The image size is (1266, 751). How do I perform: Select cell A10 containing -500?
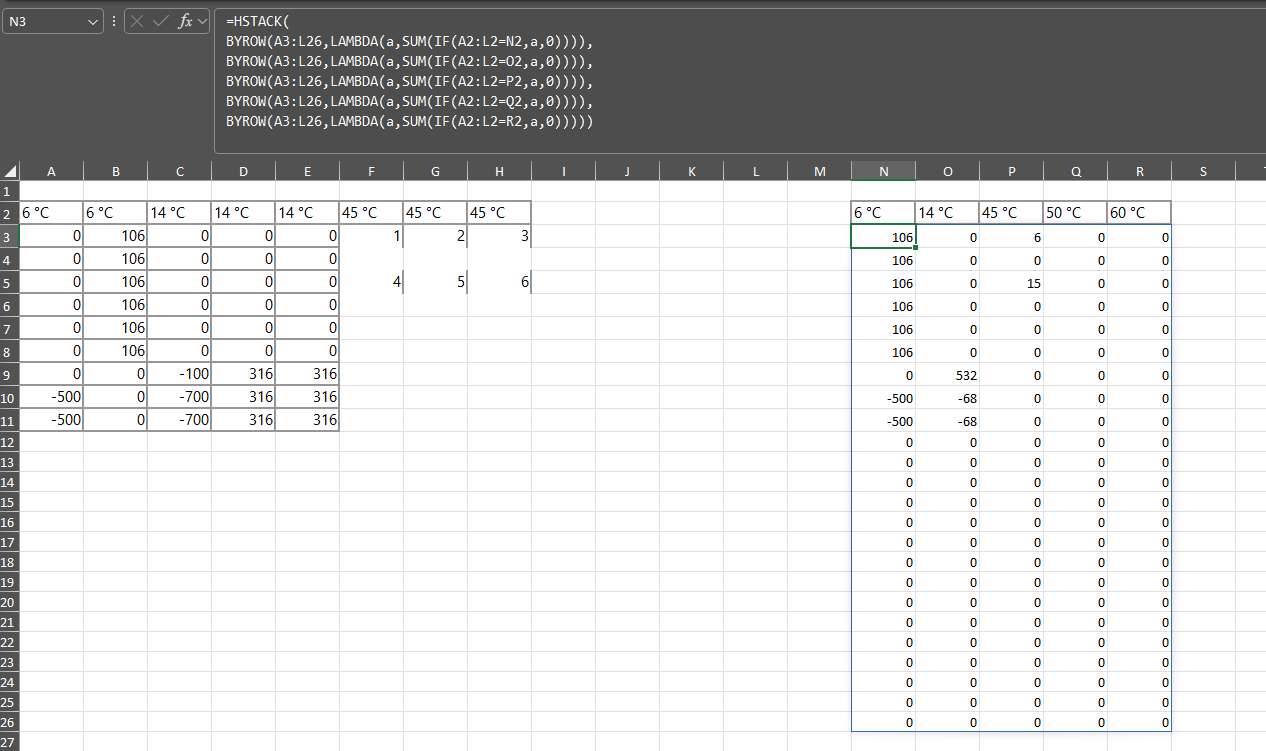(51, 397)
